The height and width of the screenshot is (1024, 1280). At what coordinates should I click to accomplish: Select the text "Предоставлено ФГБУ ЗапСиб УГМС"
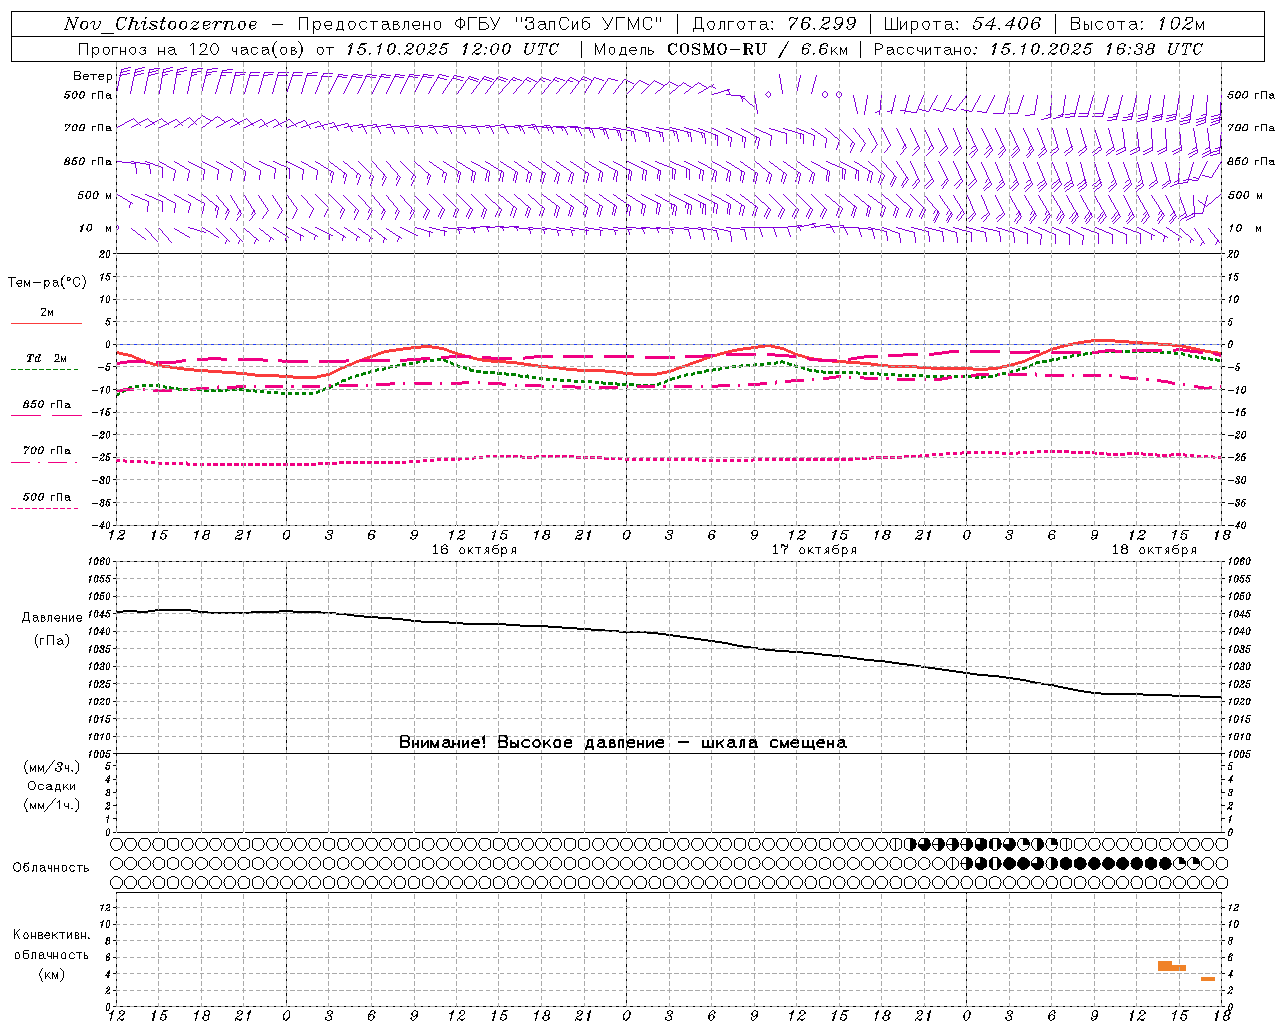pos(481,24)
